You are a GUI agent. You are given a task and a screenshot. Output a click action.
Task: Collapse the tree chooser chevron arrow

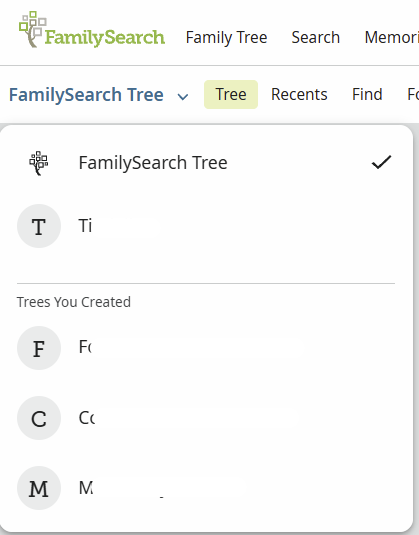(x=183, y=97)
